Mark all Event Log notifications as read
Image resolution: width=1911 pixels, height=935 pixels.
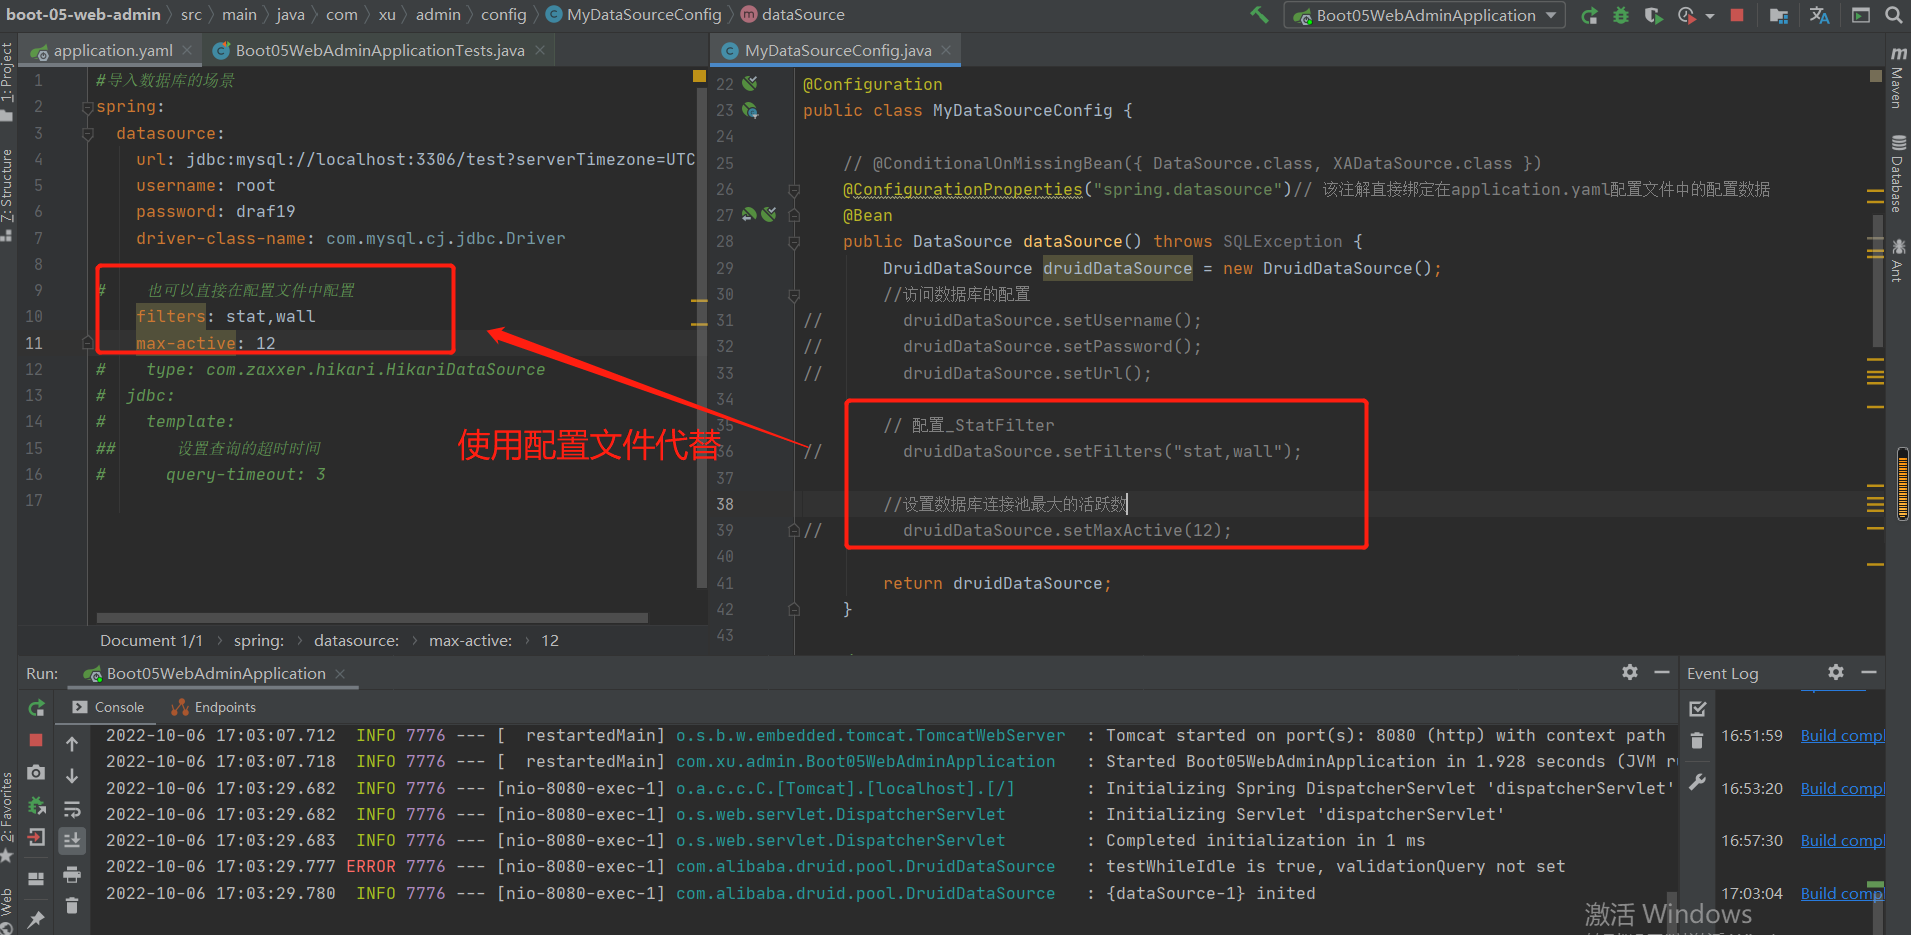coord(1697,709)
